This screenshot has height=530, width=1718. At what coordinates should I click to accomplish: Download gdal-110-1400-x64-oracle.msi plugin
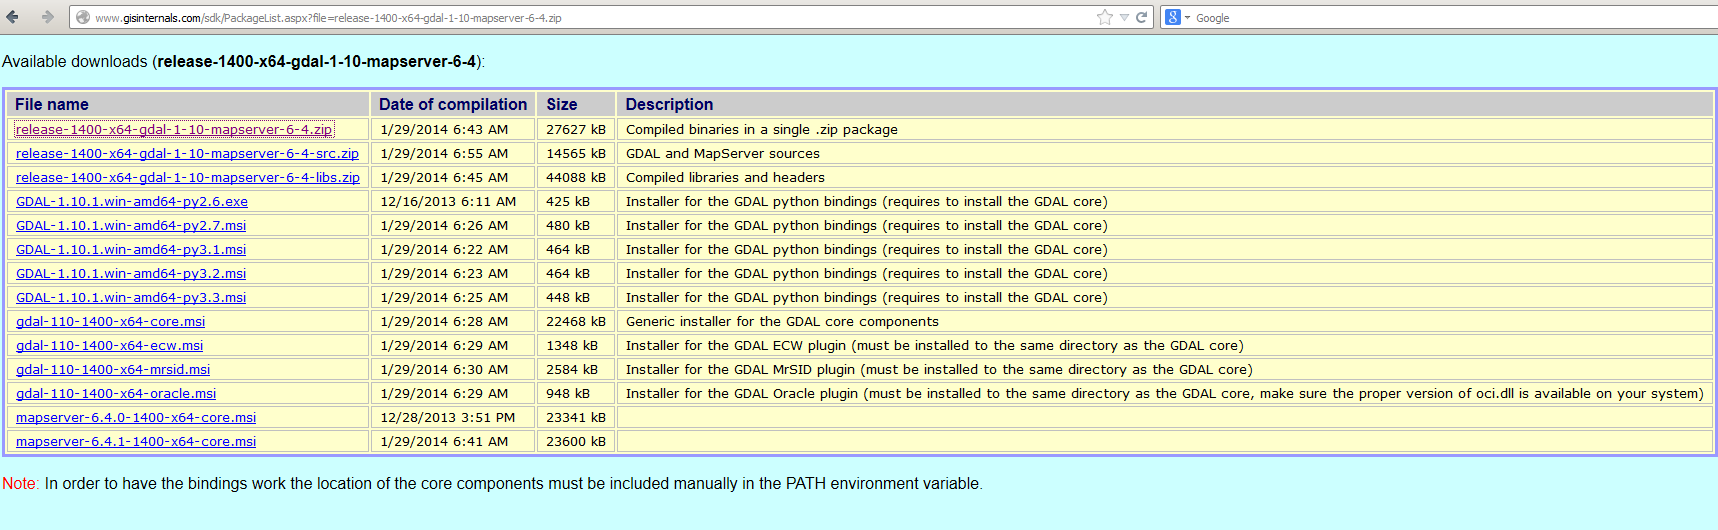coord(116,393)
